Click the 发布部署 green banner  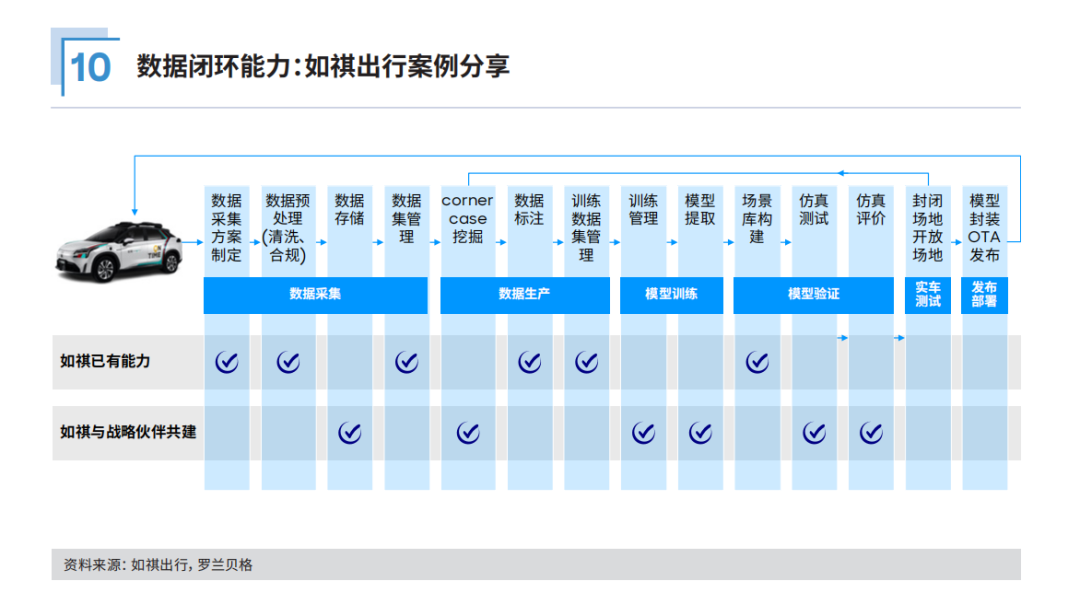tap(983, 295)
